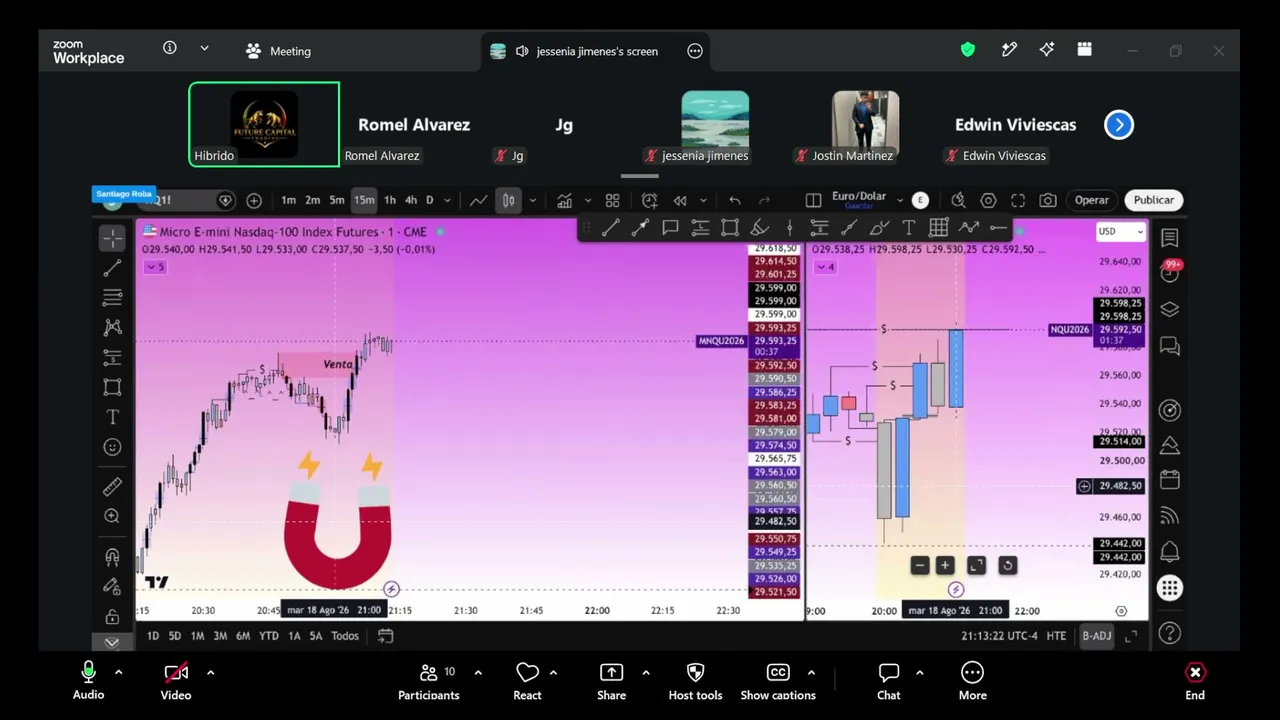Select the rectangle shapes tool in left sidebar
Screen dimensions: 1280x720
click(112, 387)
